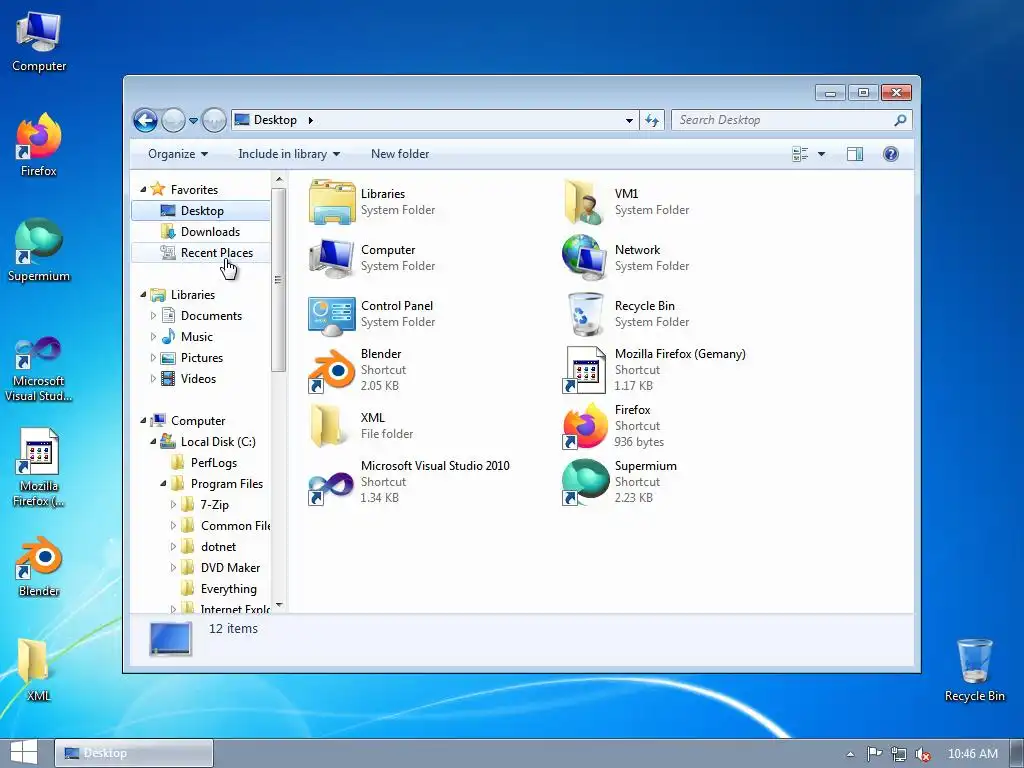Screen dimensions: 1024x768
Task: Click the network tray icon
Action: click(x=899, y=754)
